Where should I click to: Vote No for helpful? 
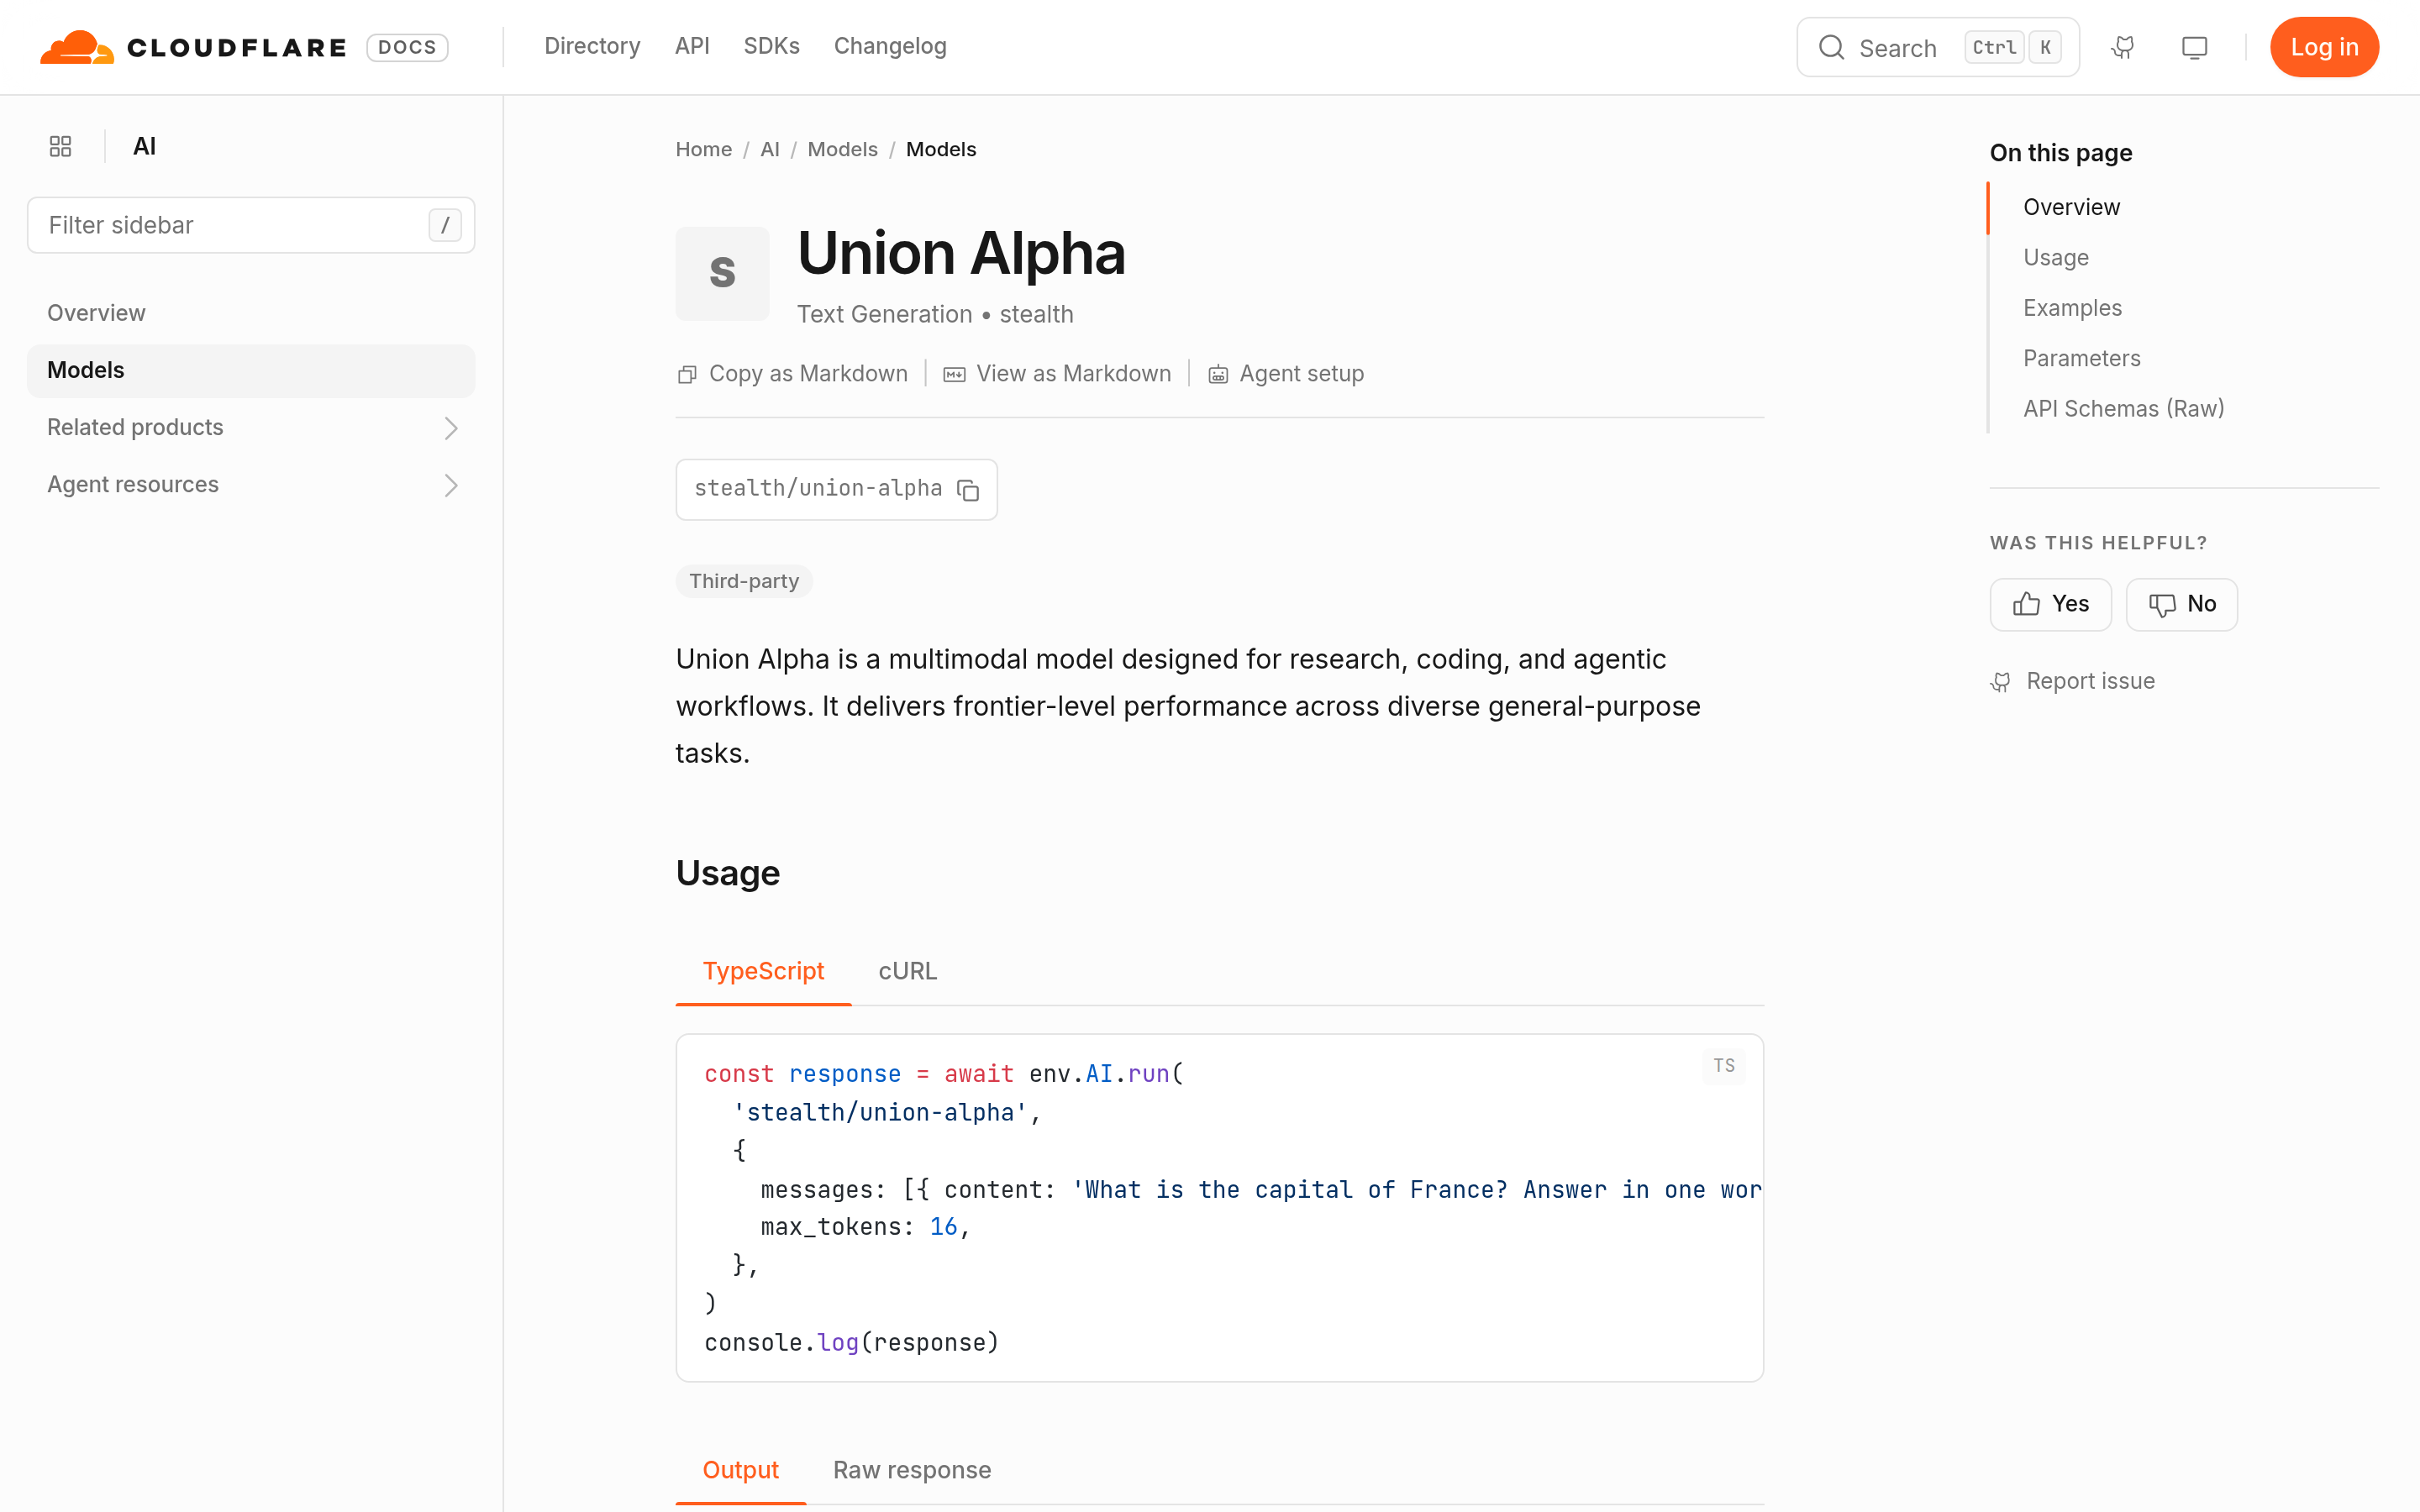(x=2182, y=604)
